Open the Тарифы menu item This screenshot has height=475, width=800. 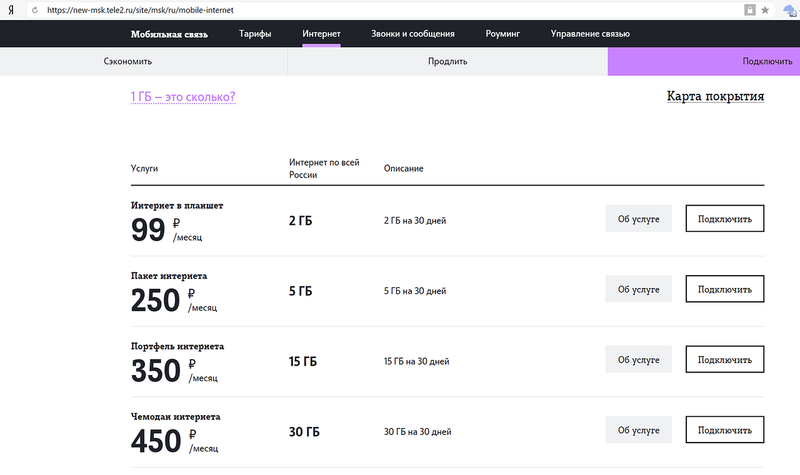tap(255, 34)
